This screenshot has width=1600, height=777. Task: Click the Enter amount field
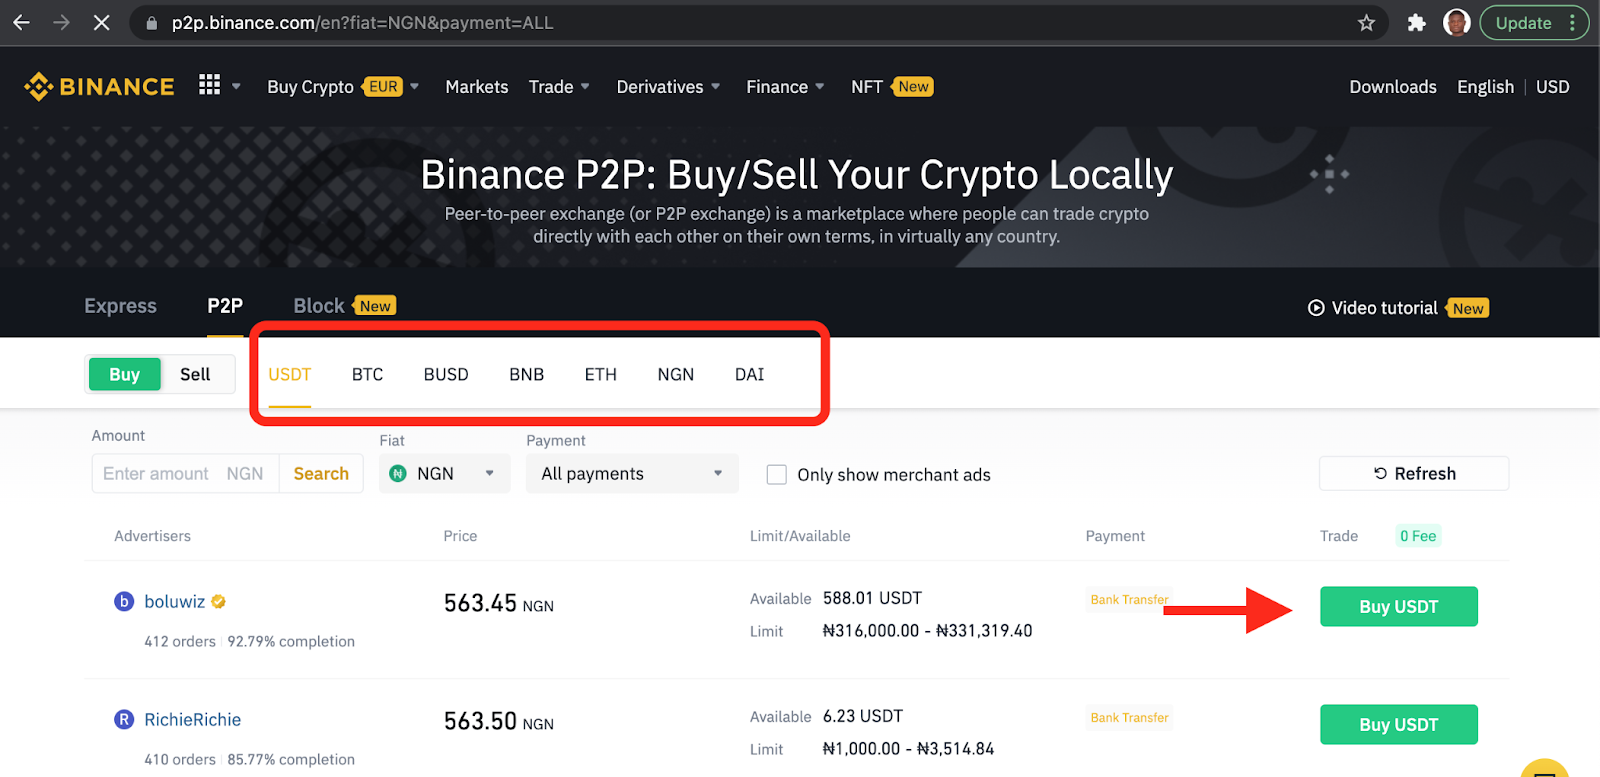coord(185,473)
